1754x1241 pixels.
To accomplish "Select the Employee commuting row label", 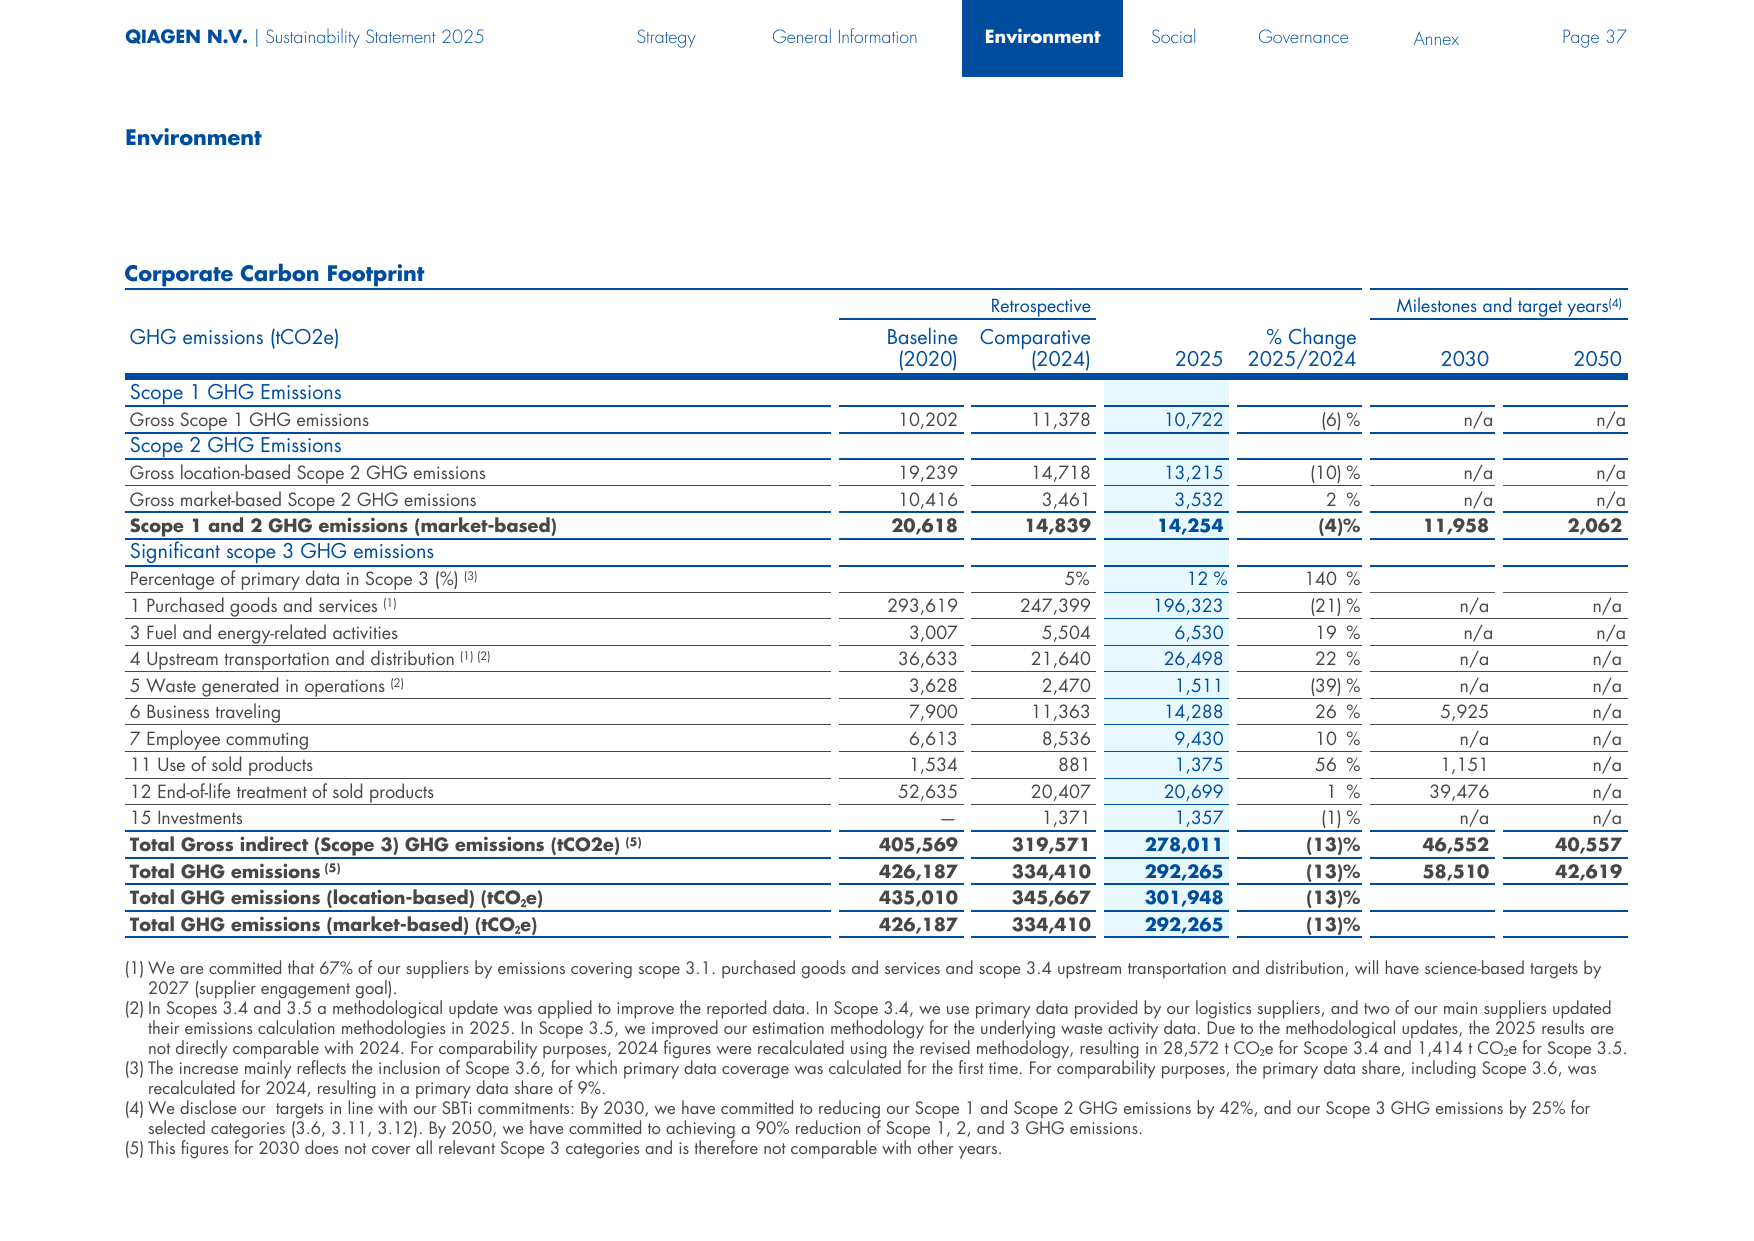I will click(x=219, y=739).
